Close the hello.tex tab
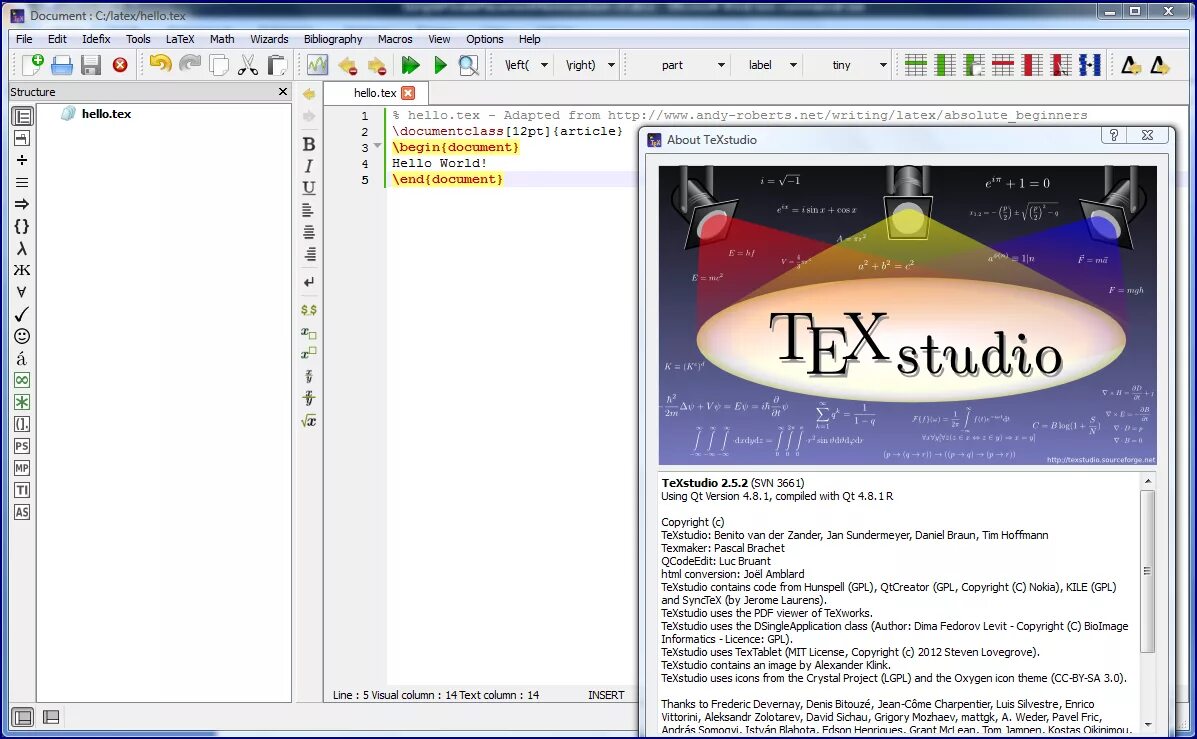 coord(408,93)
